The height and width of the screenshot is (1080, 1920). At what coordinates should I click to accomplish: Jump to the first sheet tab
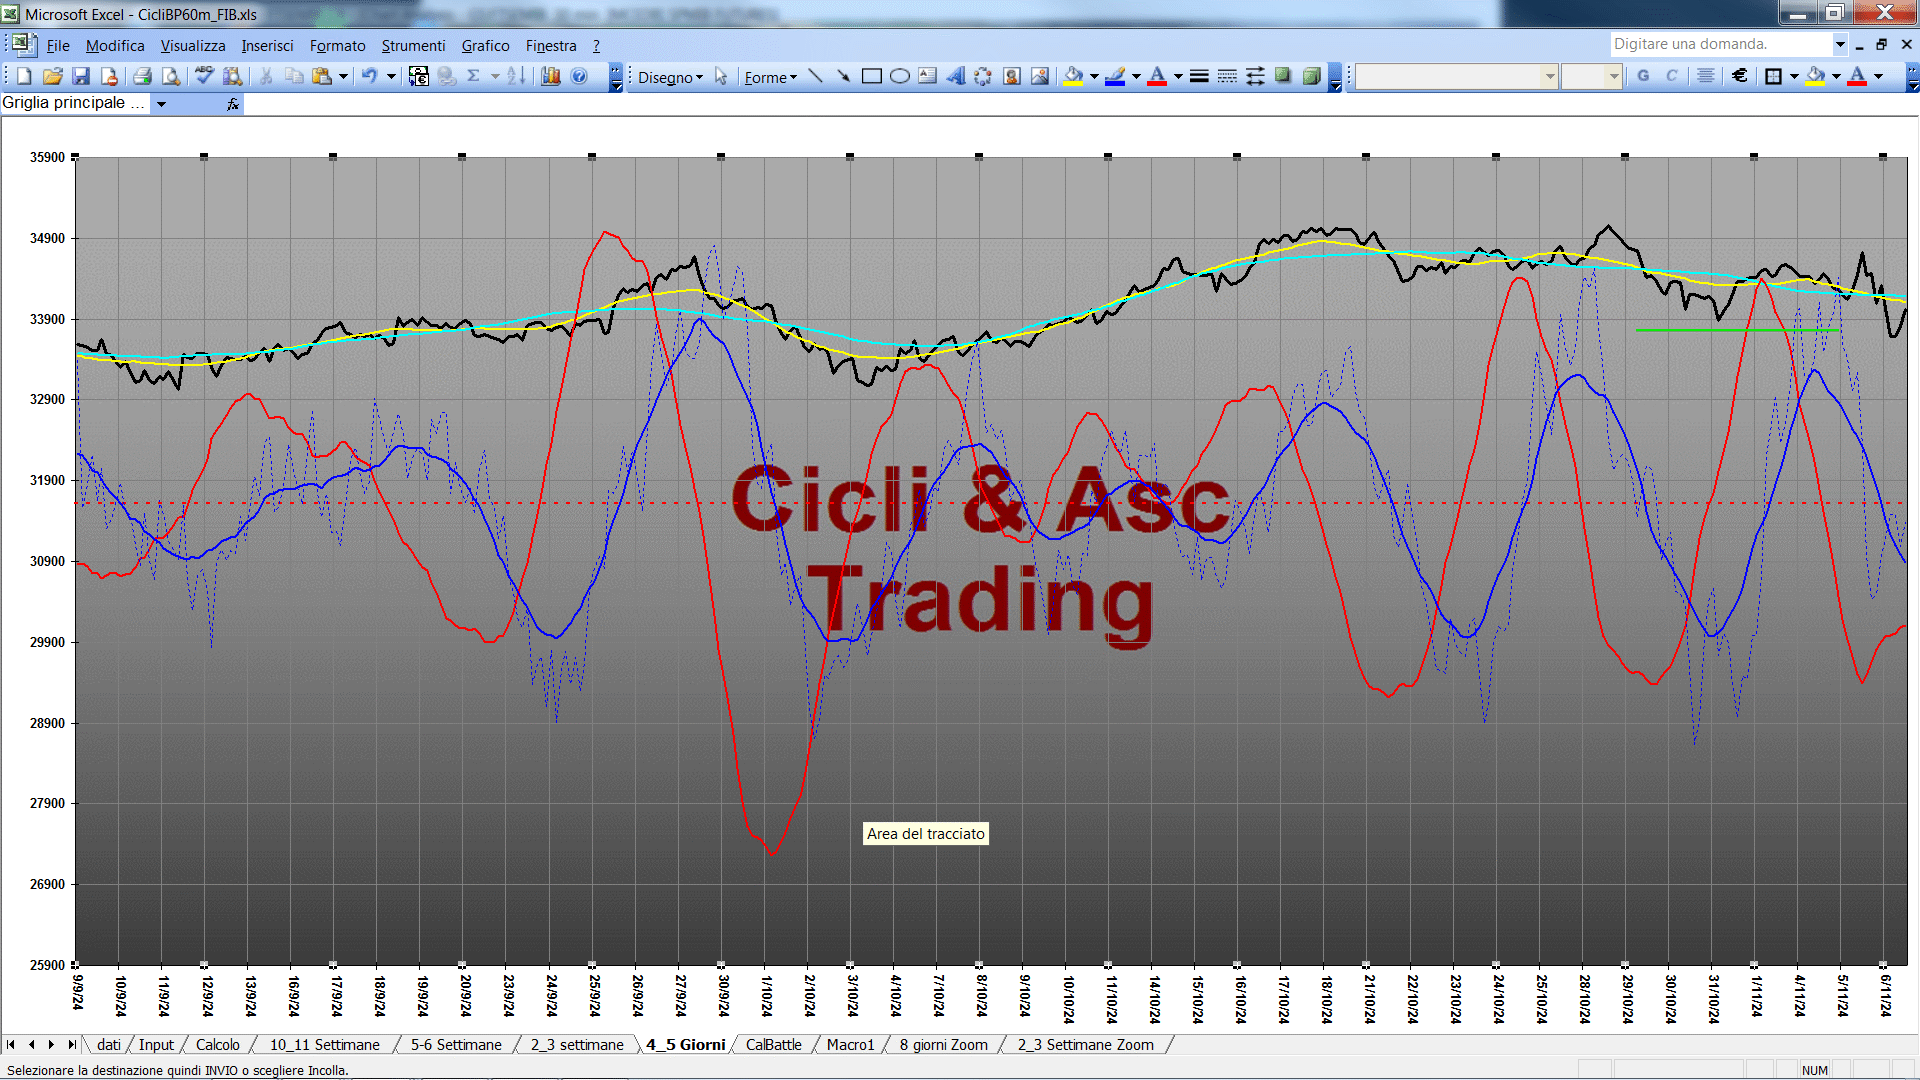coord(11,1045)
